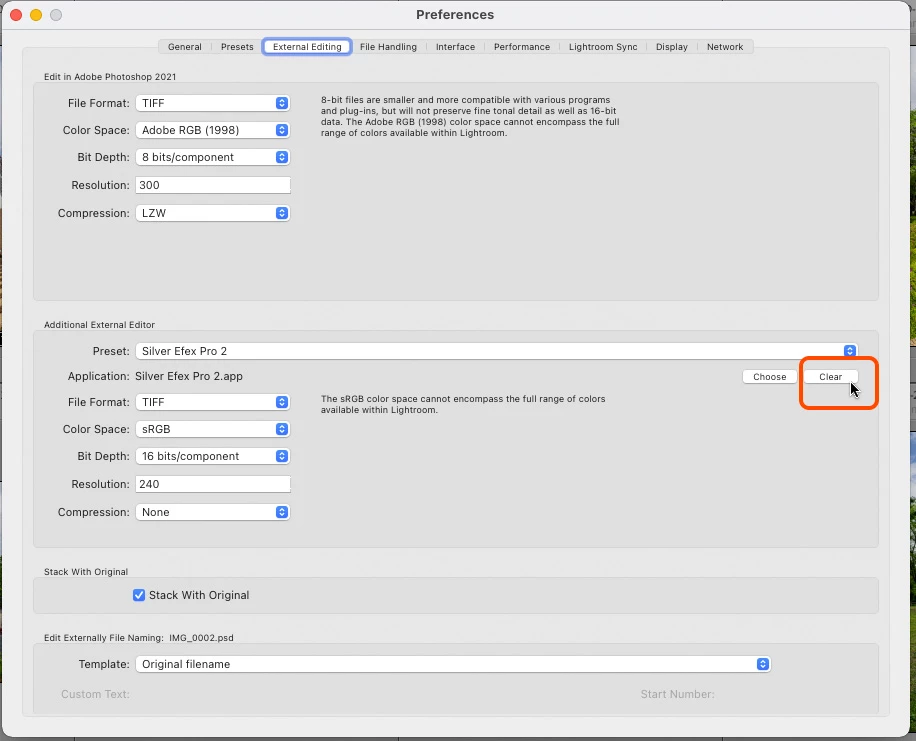Open the 8 bits/component Bit Depth dropdown
This screenshot has height=741, width=916.
[x=213, y=157]
